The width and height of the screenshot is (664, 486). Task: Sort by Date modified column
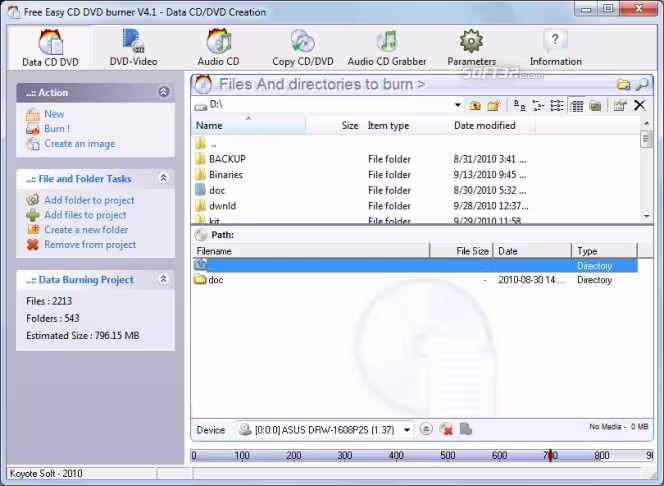click(492, 125)
